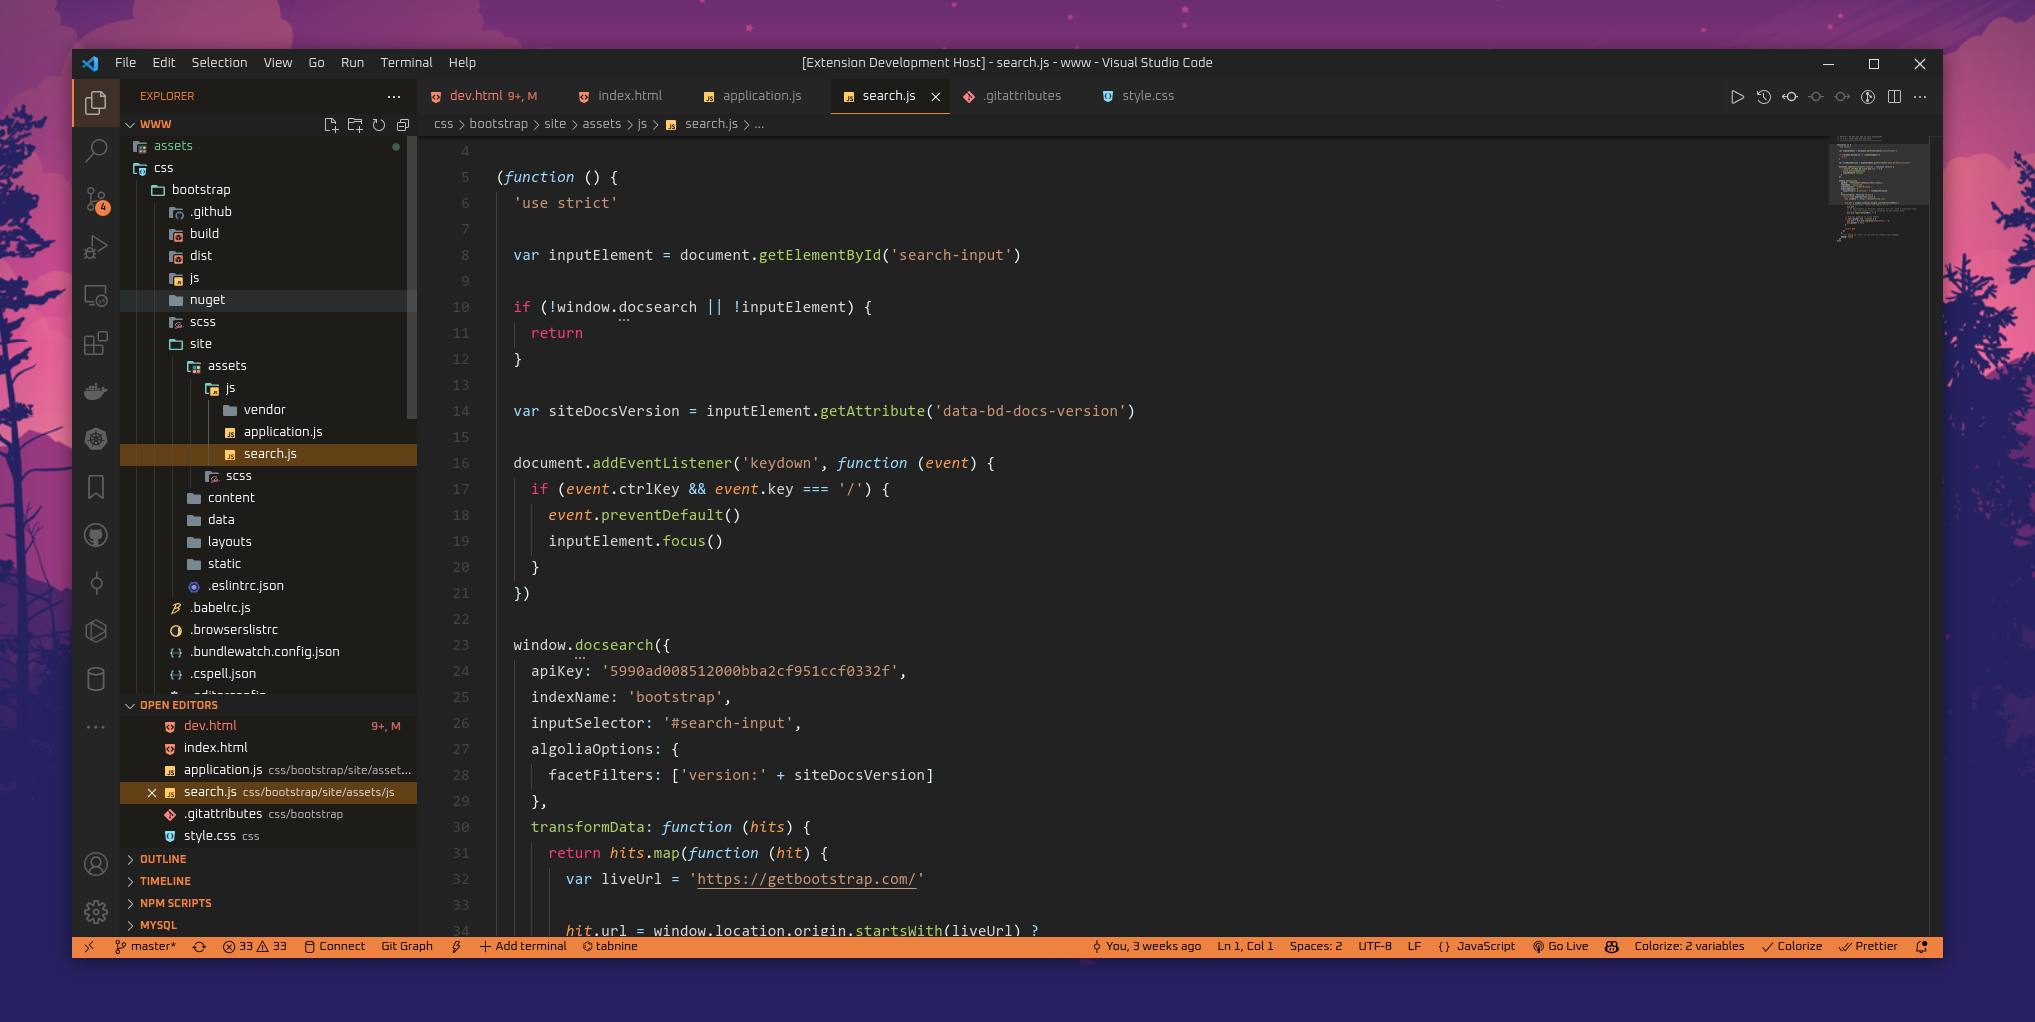The height and width of the screenshot is (1022, 2035).
Task: Open changes with previous revision
Action: [x=1790, y=97]
